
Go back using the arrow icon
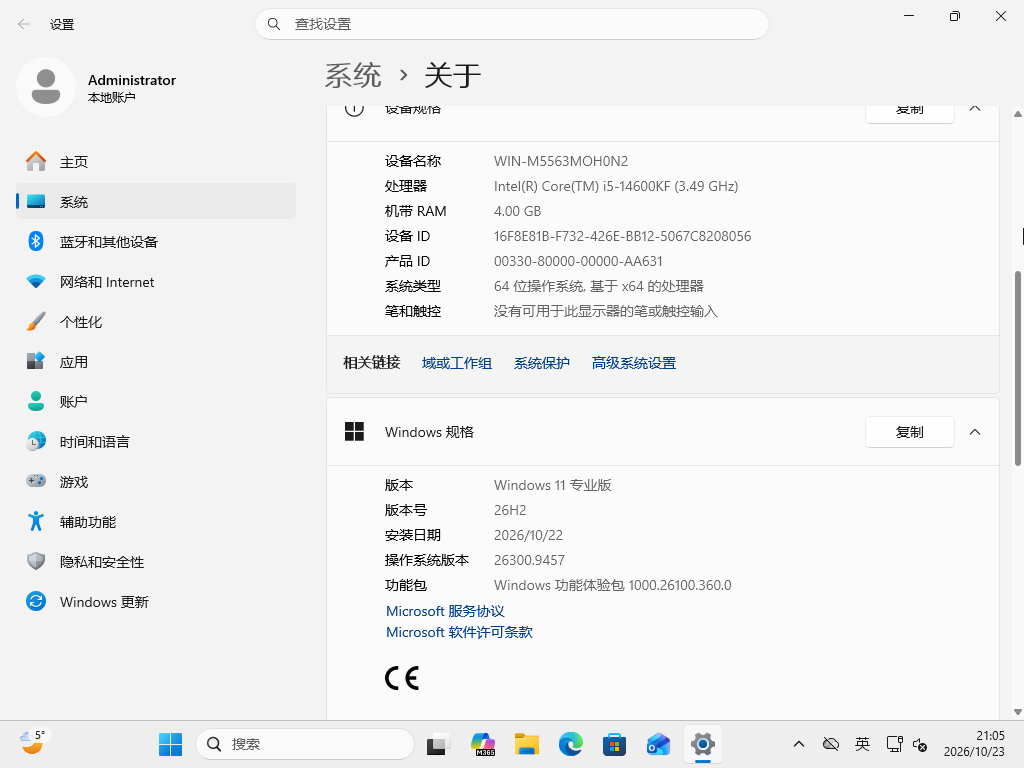[24, 24]
